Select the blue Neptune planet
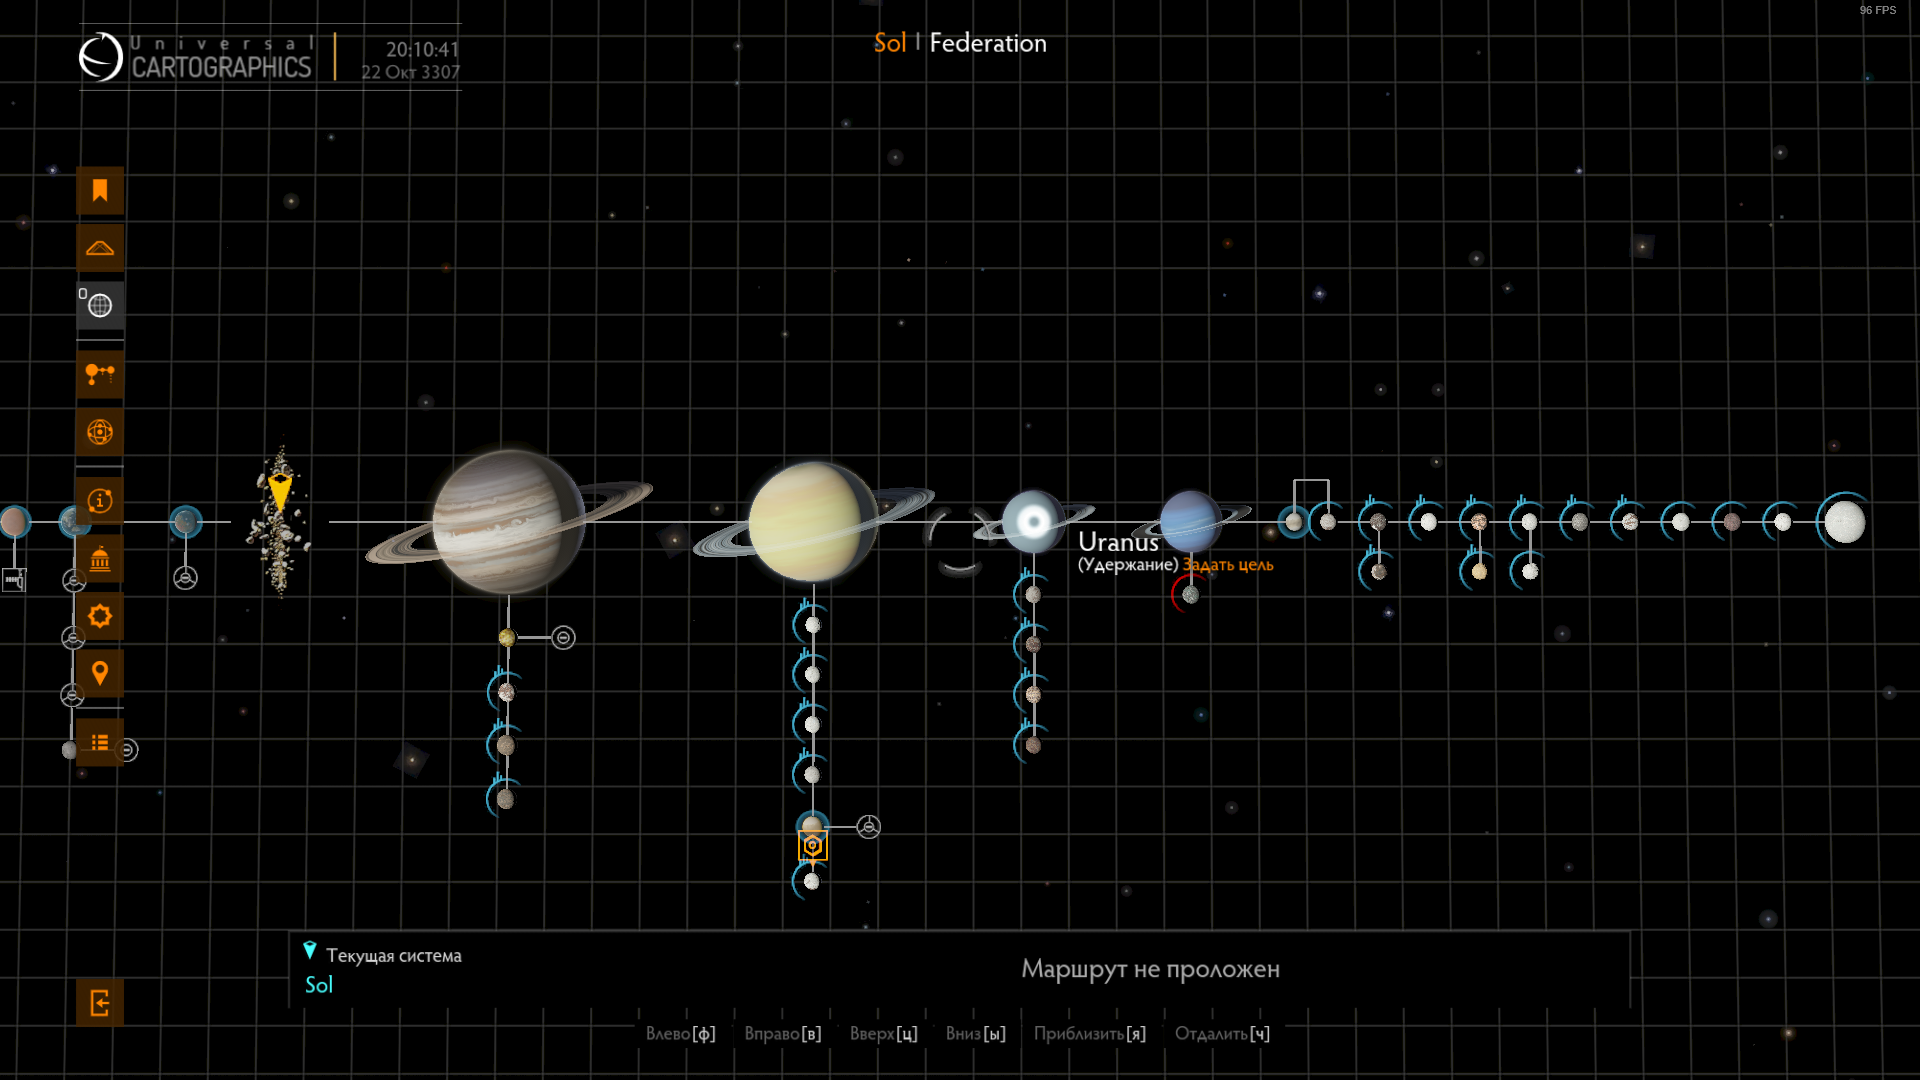The width and height of the screenshot is (1920, 1080). click(x=1190, y=521)
